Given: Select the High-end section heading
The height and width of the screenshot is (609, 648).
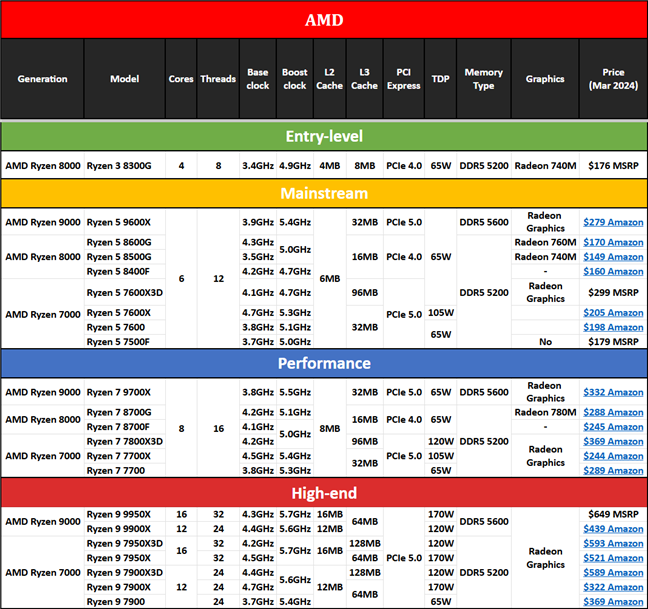Looking at the screenshot, I should tap(324, 492).
